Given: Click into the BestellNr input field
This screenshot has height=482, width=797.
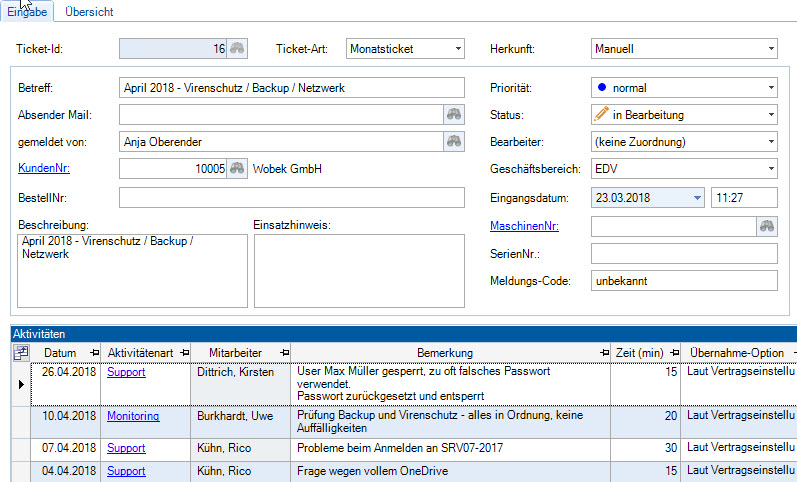Looking at the screenshot, I should point(291,198).
